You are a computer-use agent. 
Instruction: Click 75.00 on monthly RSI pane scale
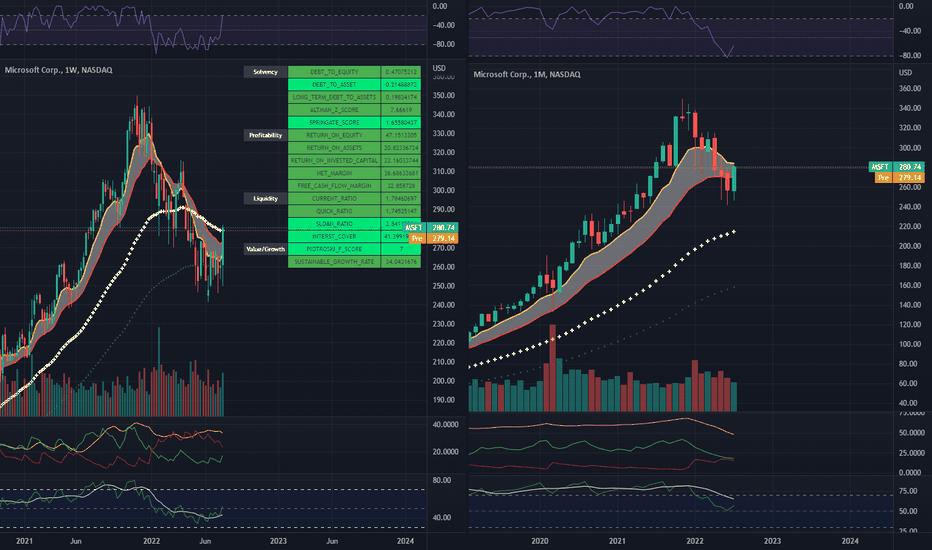click(908, 491)
